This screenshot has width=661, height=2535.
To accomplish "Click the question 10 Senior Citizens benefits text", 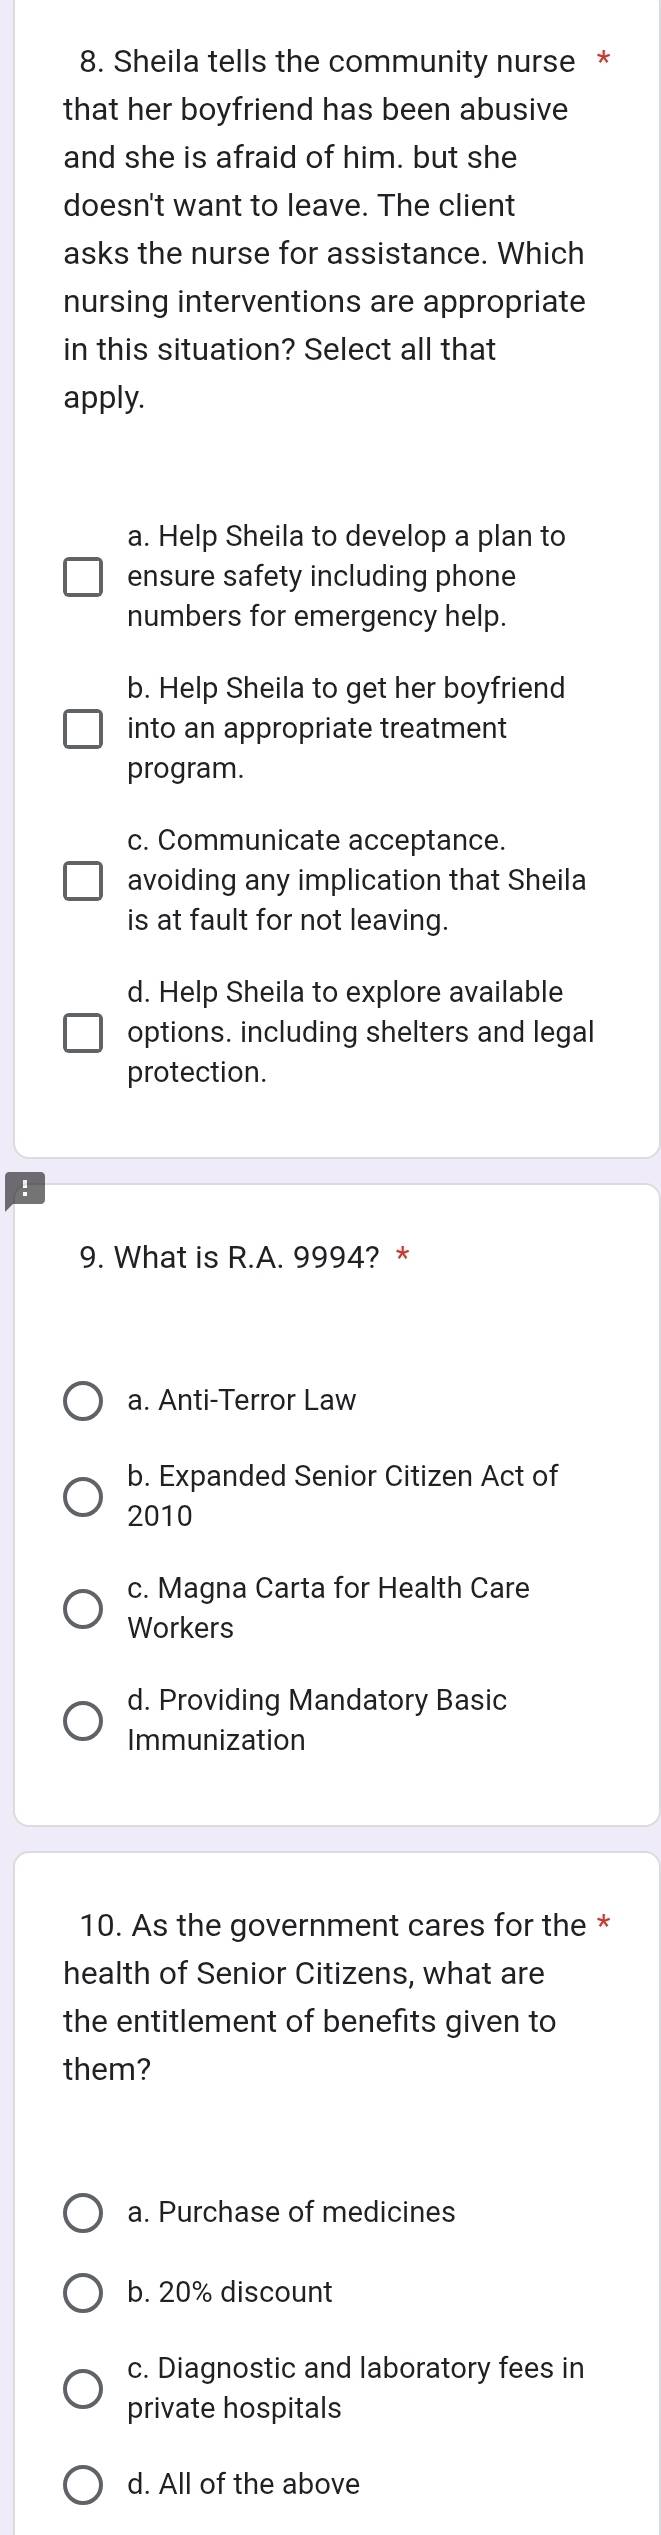I will (310, 1997).
